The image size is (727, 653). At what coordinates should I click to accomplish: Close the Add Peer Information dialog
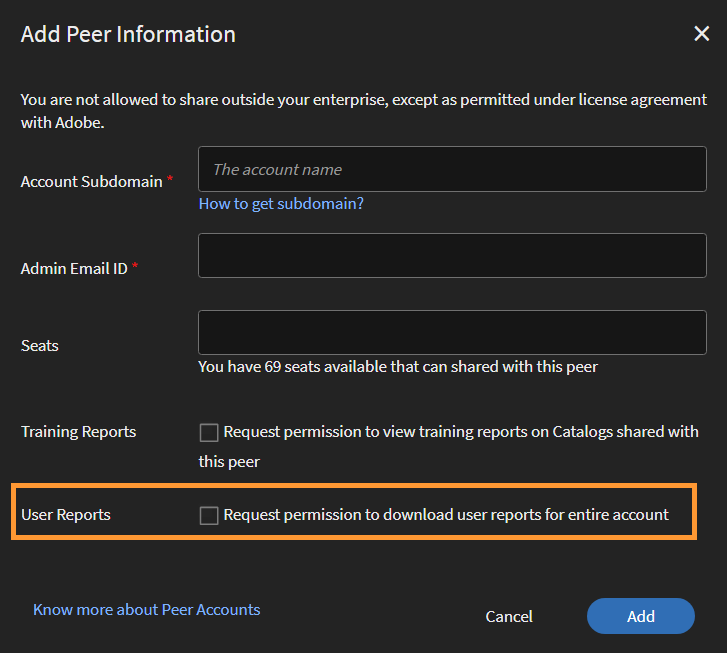coord(701,34)
